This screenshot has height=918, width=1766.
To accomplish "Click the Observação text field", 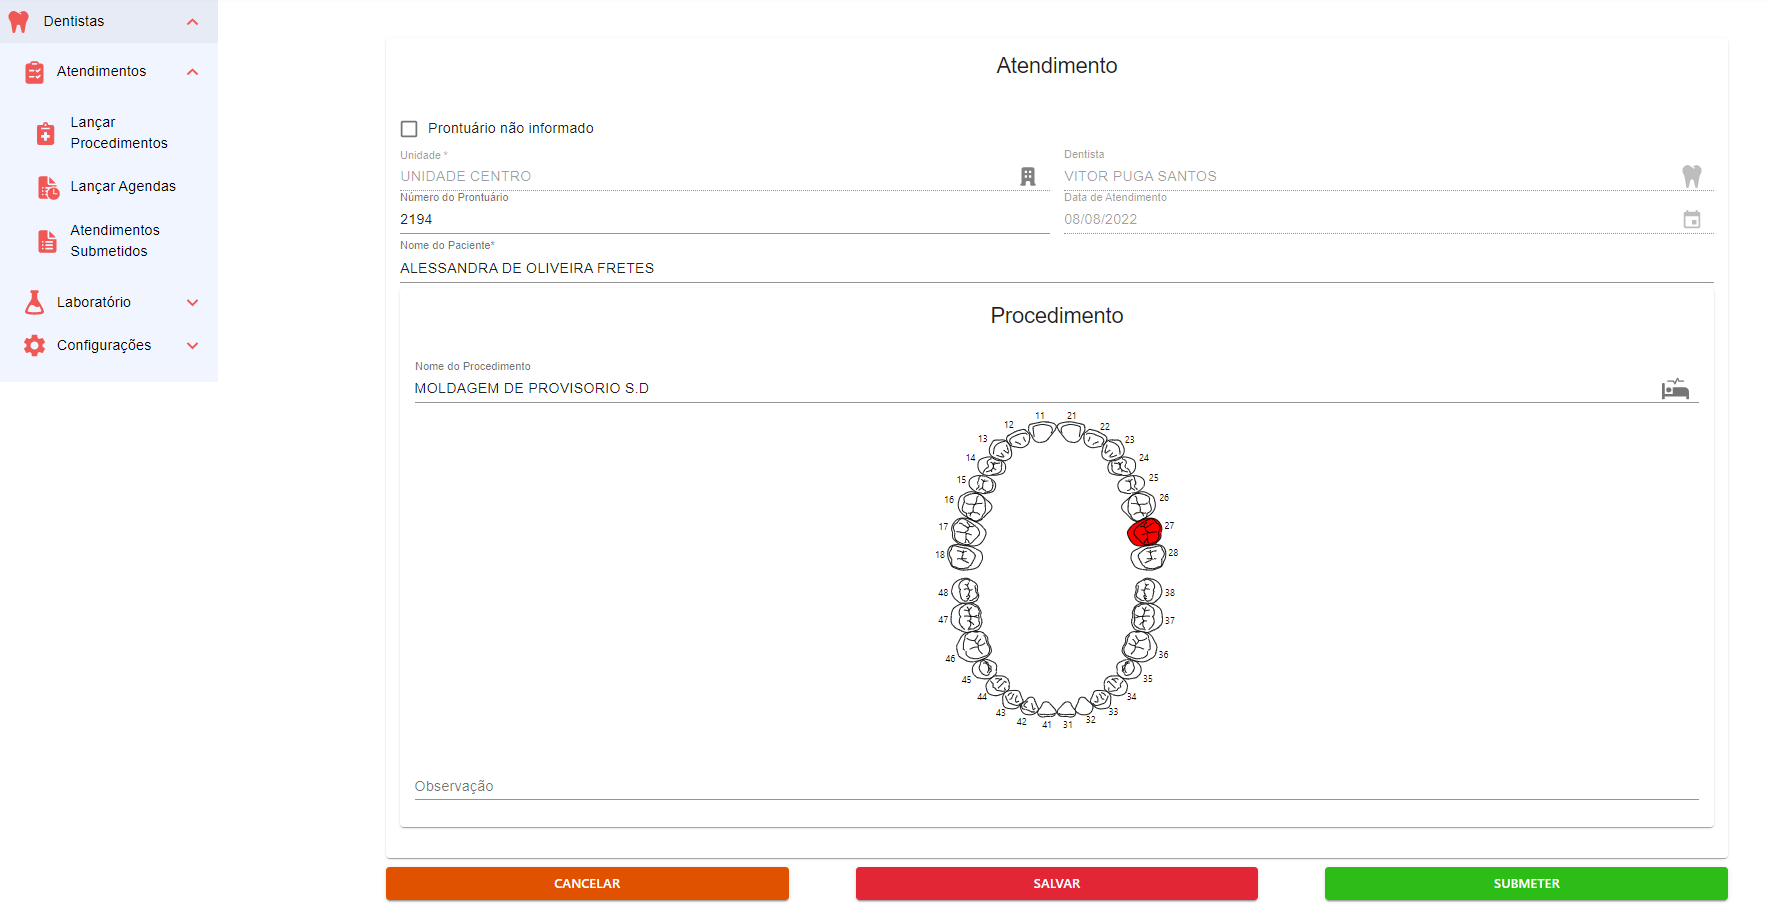I will 1055,787.
